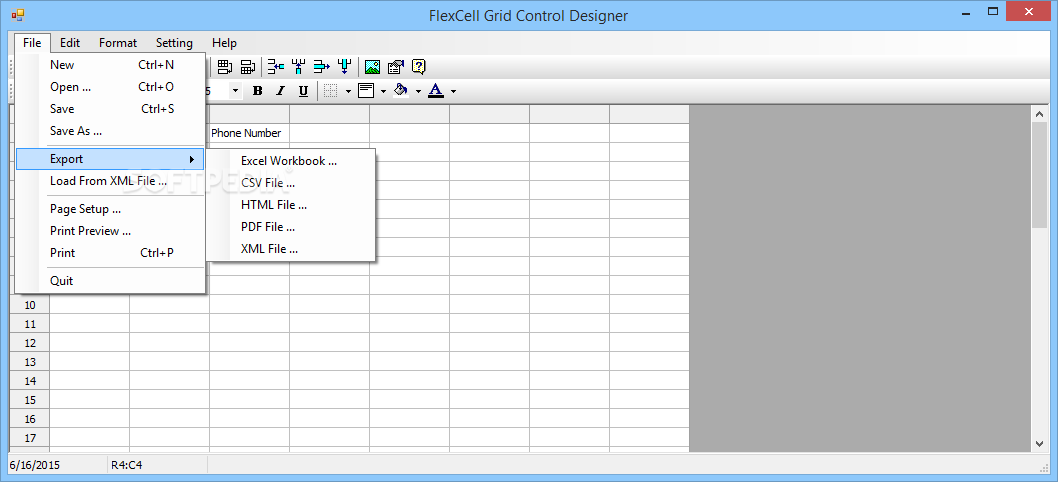Click the help question mark icon
Viewport: 1058px width, 482px height.
419,67
